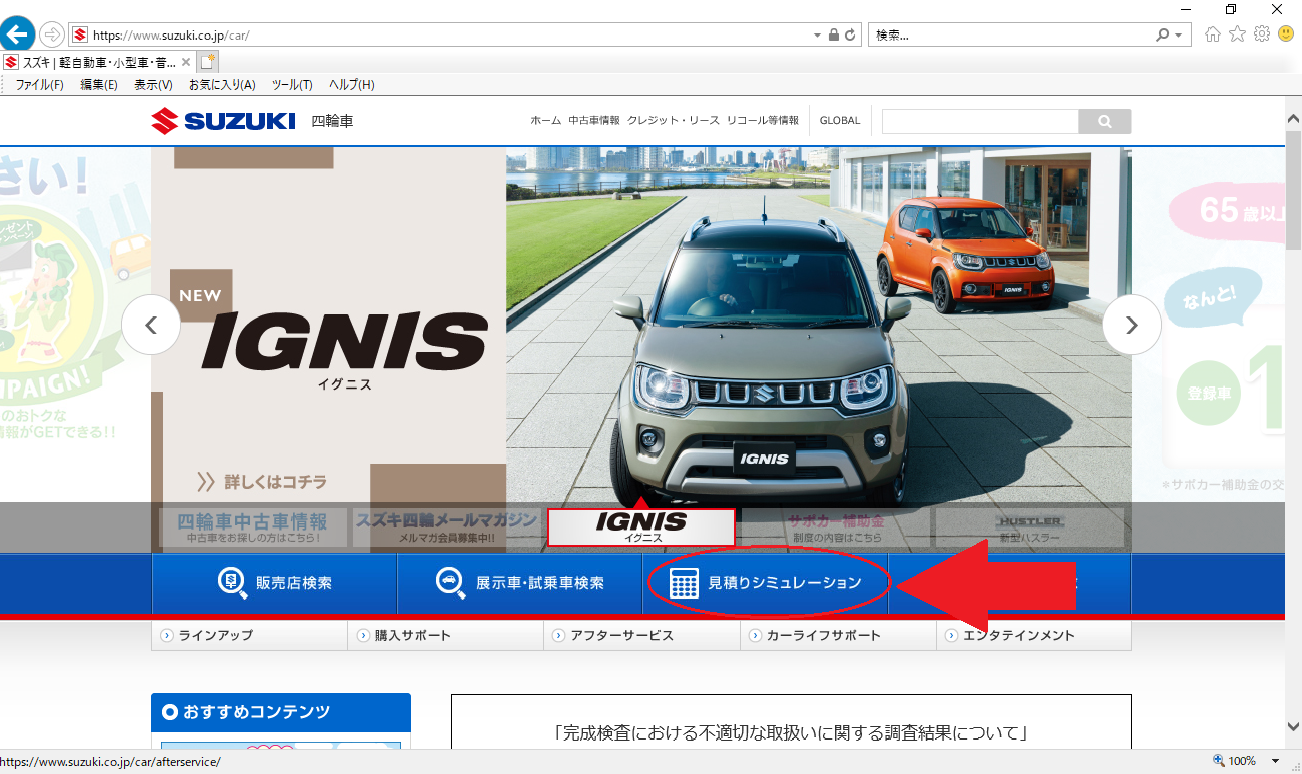
Task: Open the address bar autocomplete dropdown arrow
Action: point(818,35)
